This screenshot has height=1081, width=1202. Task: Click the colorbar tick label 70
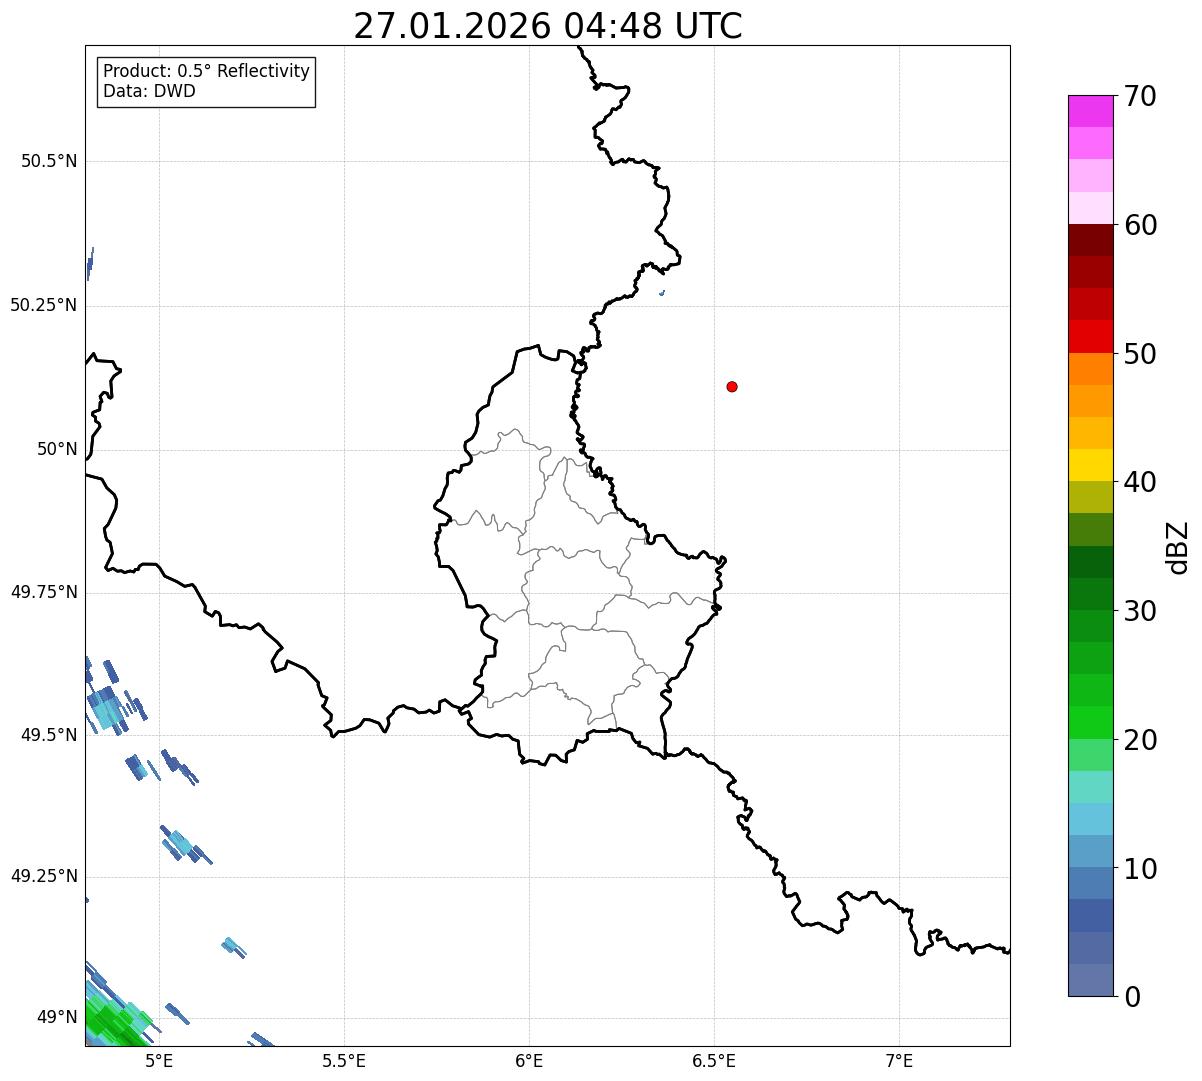coord(1140,97)
